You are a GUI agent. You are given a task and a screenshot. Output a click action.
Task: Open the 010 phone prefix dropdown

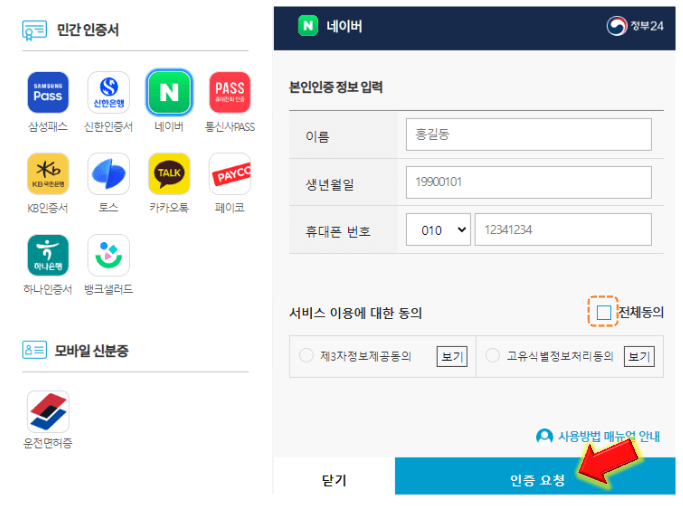pos(438,230)
